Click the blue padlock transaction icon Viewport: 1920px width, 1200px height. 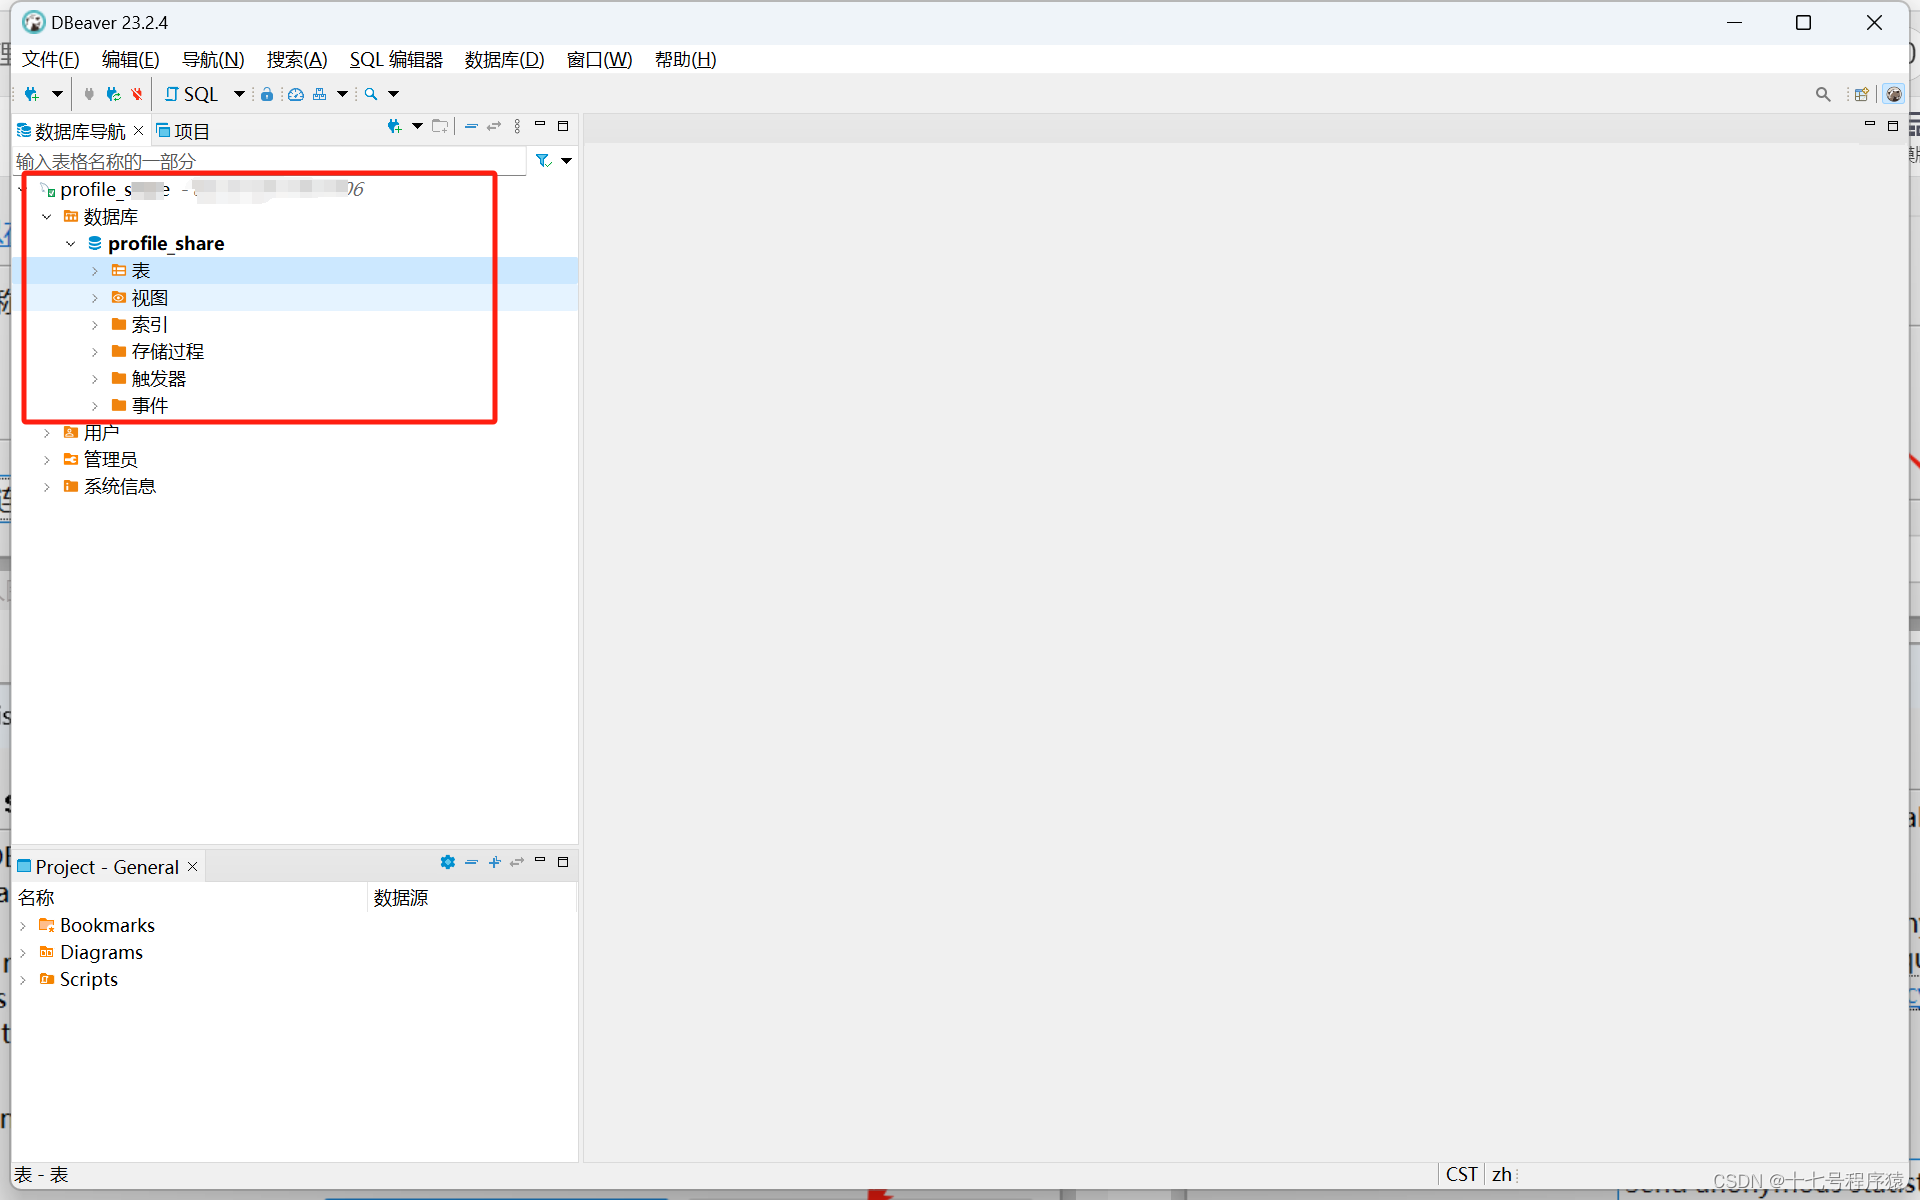pyautogui.click(x=267, y=94)
